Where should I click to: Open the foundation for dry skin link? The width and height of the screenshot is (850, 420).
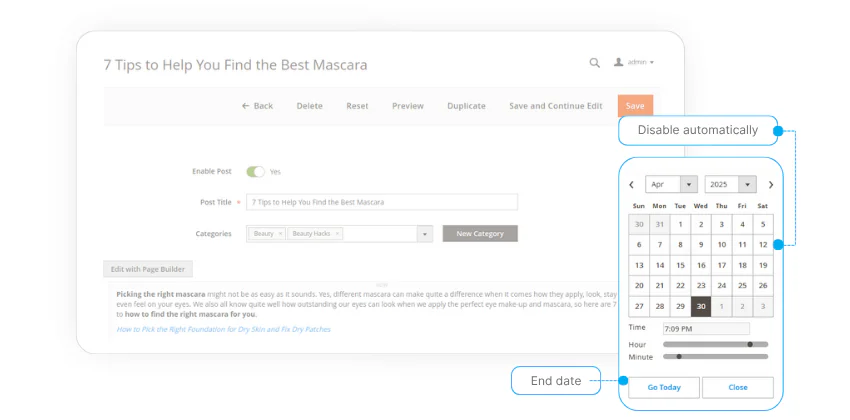click(223, 329)
